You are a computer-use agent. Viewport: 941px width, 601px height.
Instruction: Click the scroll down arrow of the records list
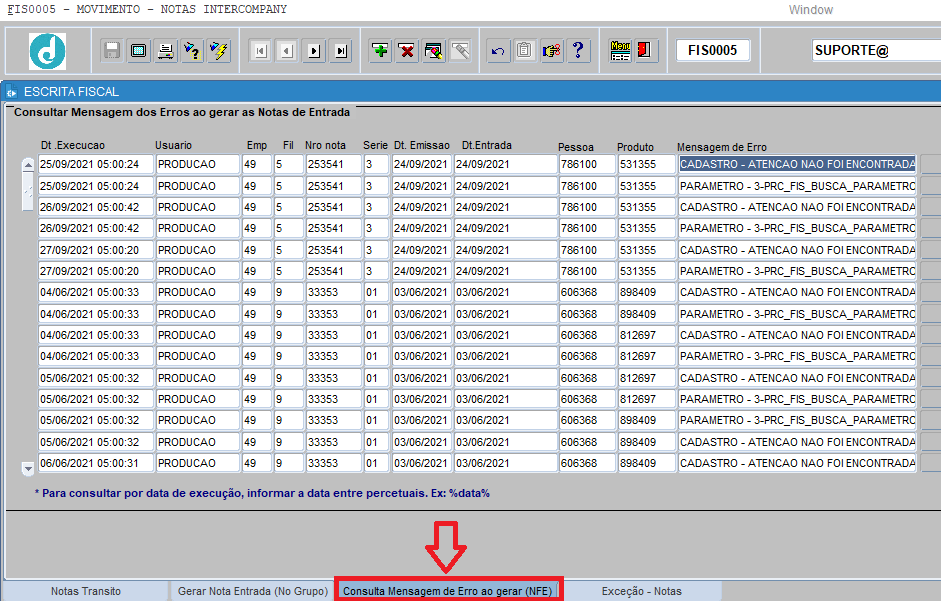pyautogui.click(x=28, y=468)
